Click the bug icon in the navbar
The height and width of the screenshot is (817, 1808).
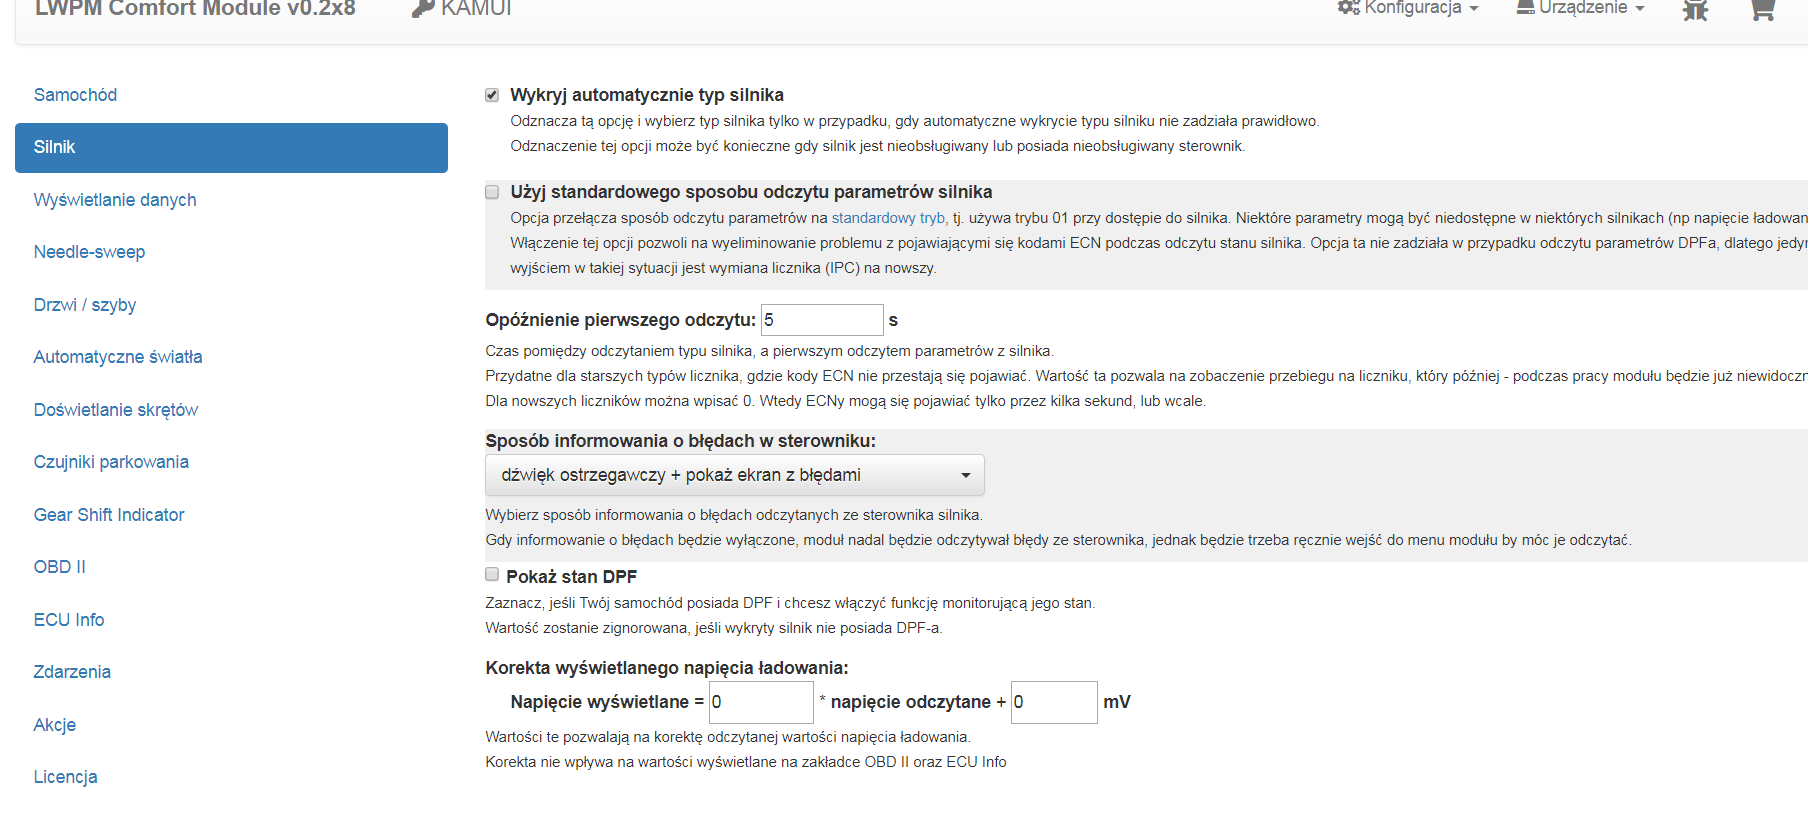click(1695, 9)
